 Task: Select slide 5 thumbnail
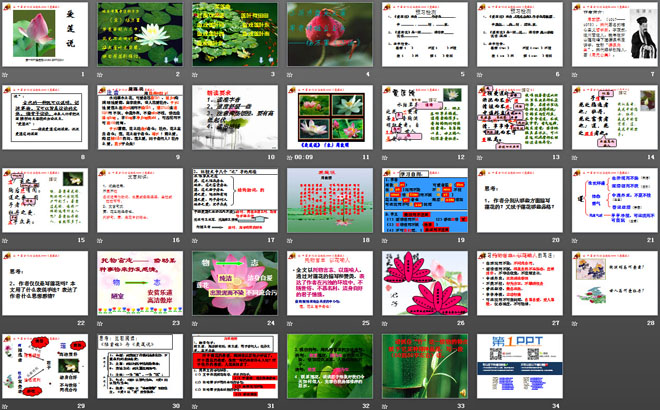pyautogui.click(x=425, y=35)
